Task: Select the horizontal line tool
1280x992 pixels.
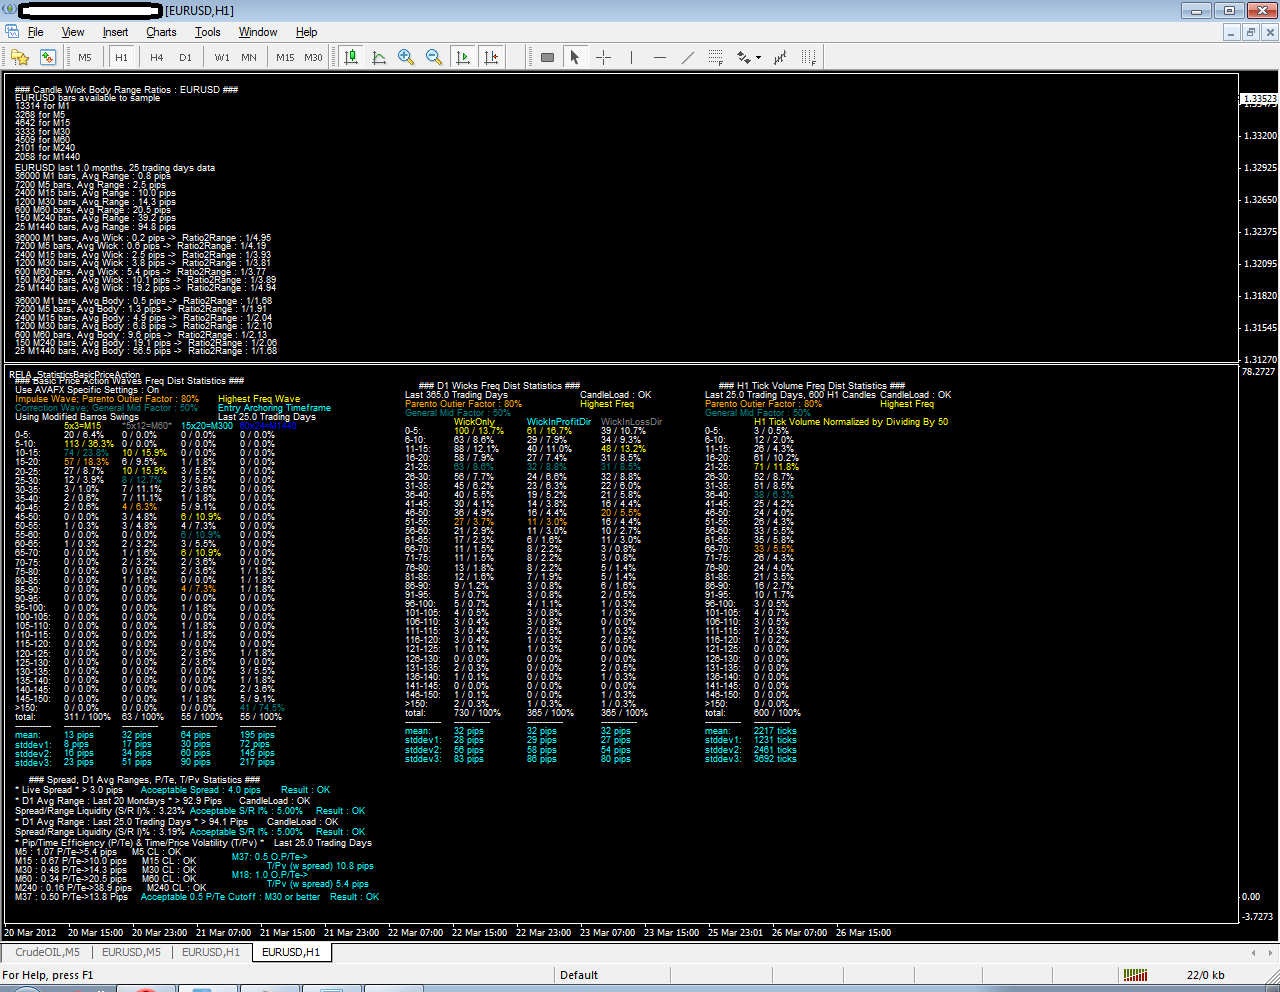Action: click(659, 57)
